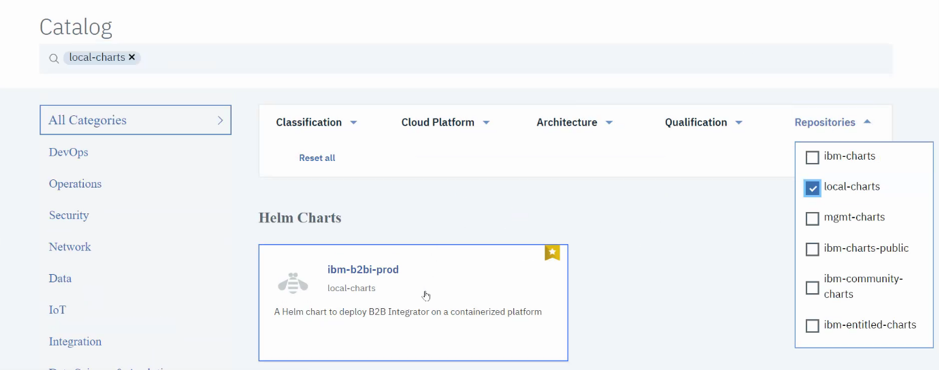Click the B2B Integrator chart description text

(x=408, y=312)
